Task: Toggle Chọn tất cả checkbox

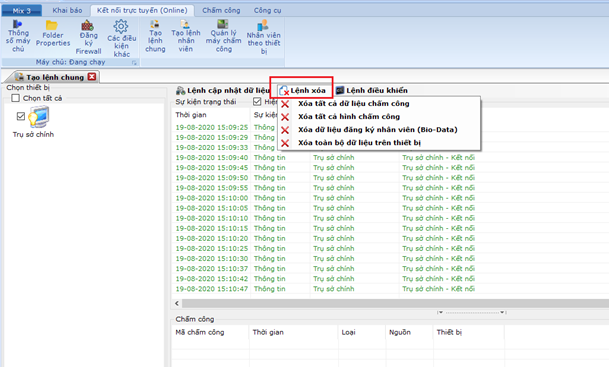Action: [x=16, y=98]
